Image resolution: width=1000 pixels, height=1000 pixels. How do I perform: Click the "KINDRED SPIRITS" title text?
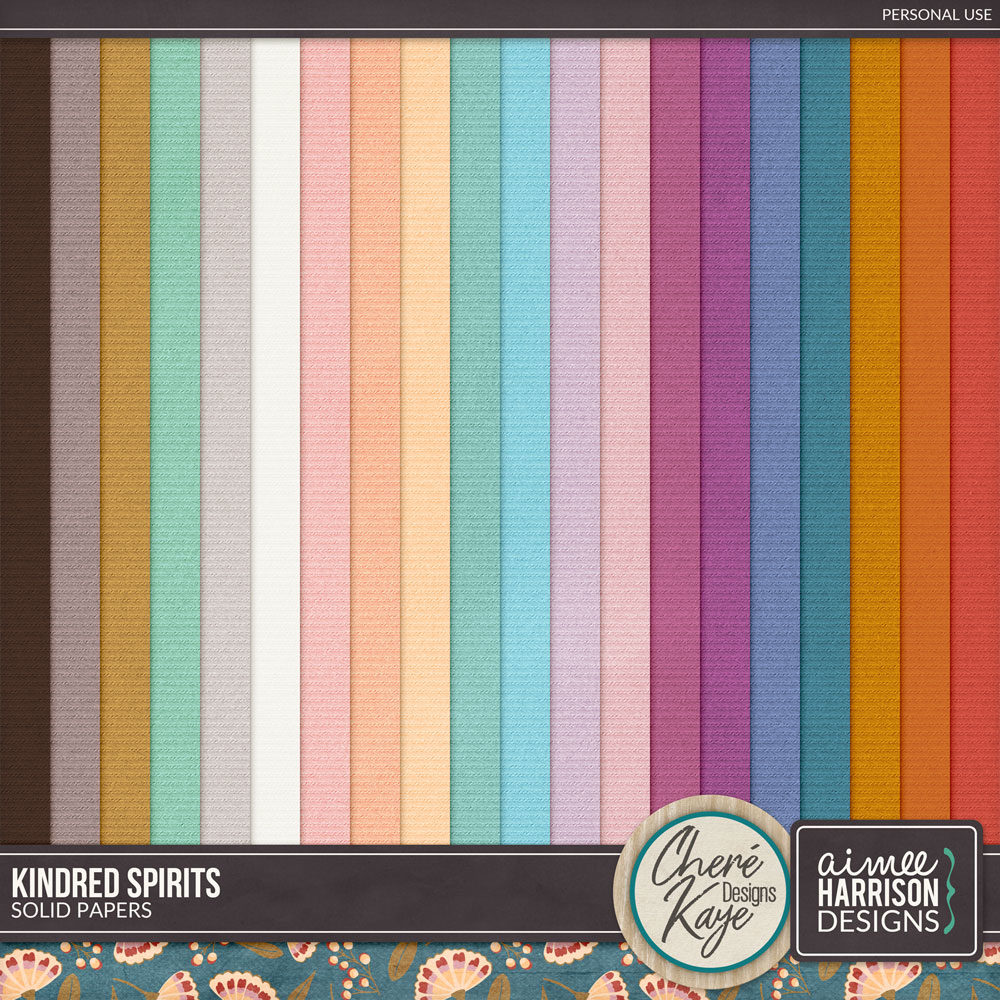(x=115, y=883)
